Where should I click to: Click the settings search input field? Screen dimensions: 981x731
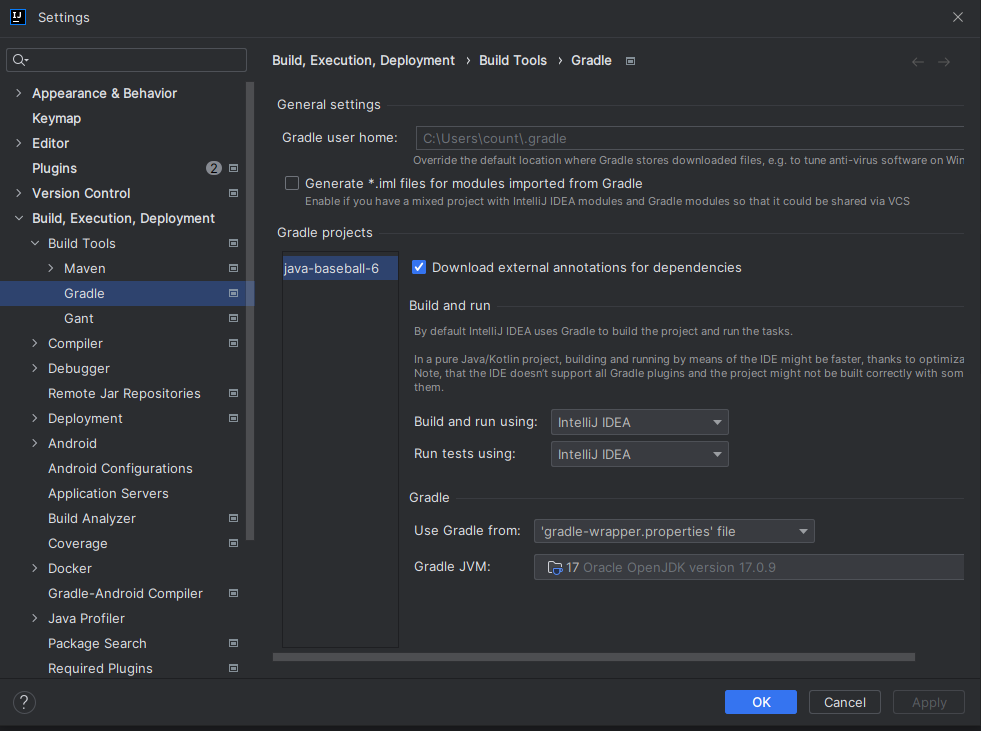(126, 60)
